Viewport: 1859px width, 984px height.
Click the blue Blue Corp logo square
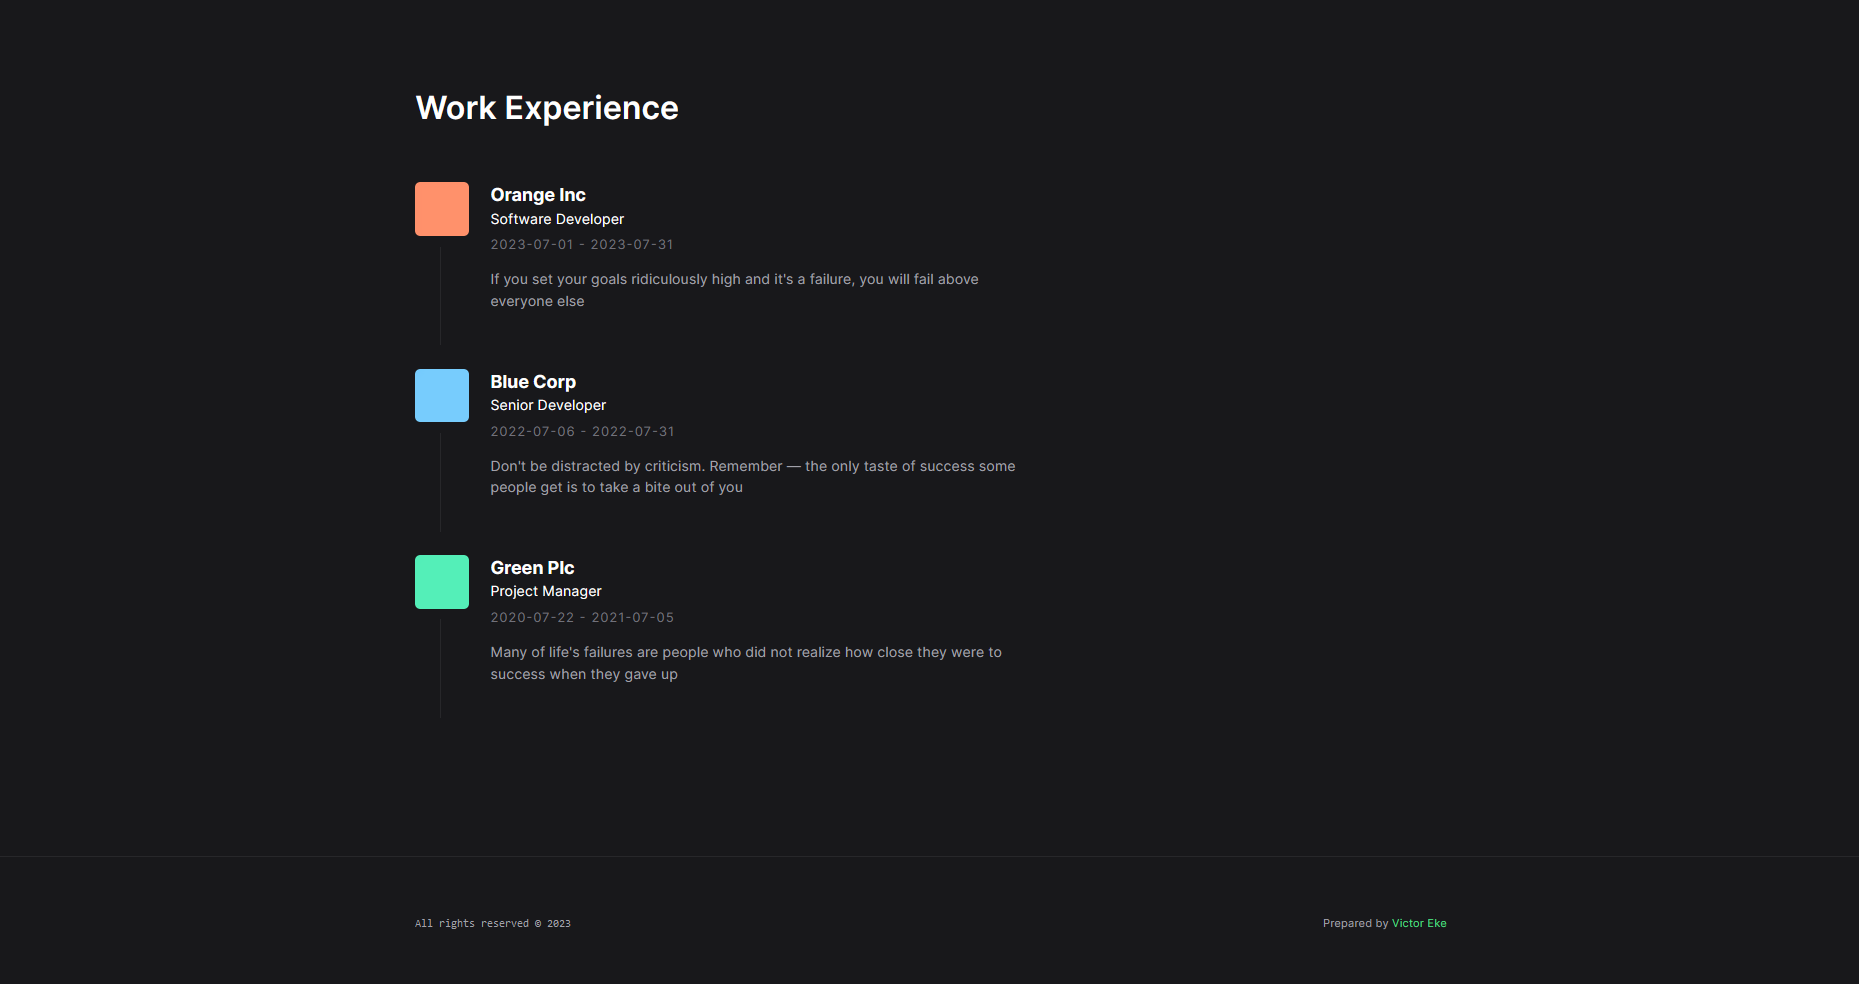442,395
